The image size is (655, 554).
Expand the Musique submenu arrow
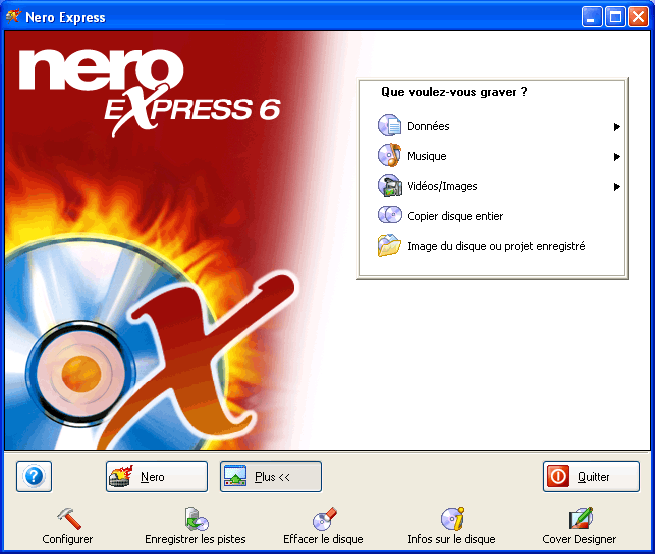(x=617, y=157)
